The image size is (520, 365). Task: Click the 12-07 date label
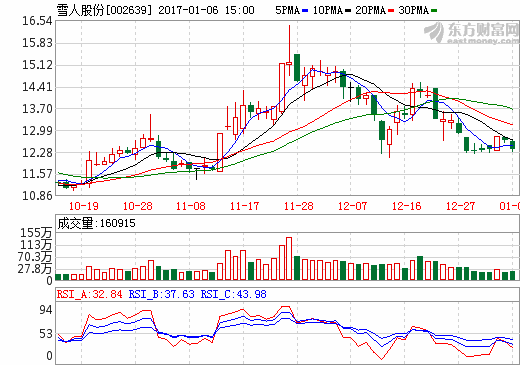[x=352, y=206]
